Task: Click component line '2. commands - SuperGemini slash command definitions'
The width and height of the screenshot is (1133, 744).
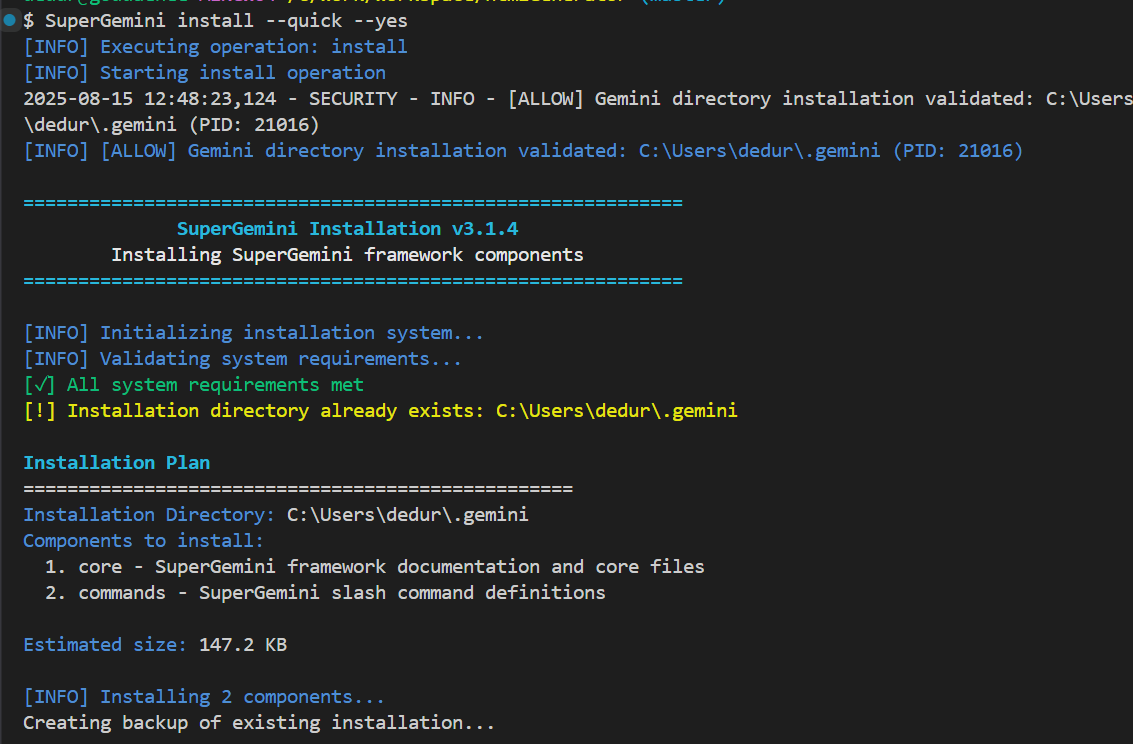Action: coord(325,593)
